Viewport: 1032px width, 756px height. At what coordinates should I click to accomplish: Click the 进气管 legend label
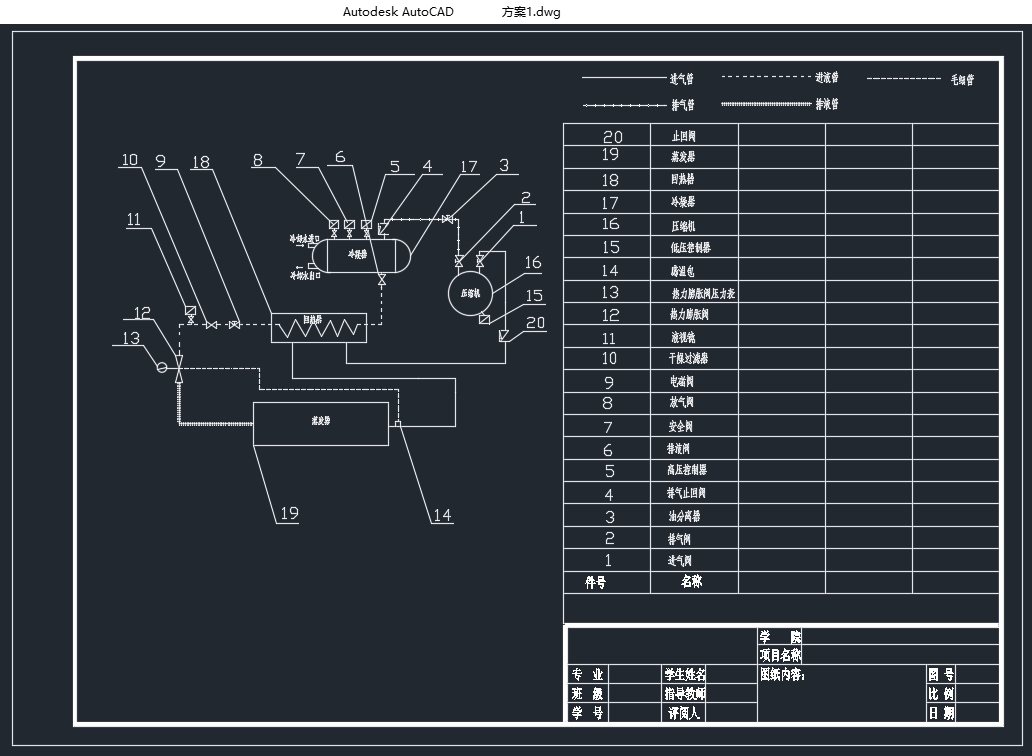coord(682,78)
